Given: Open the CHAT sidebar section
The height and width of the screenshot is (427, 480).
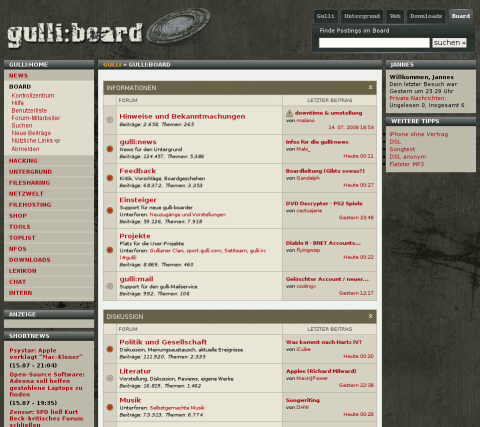Looking at the screenshot, I should (17, 282).
